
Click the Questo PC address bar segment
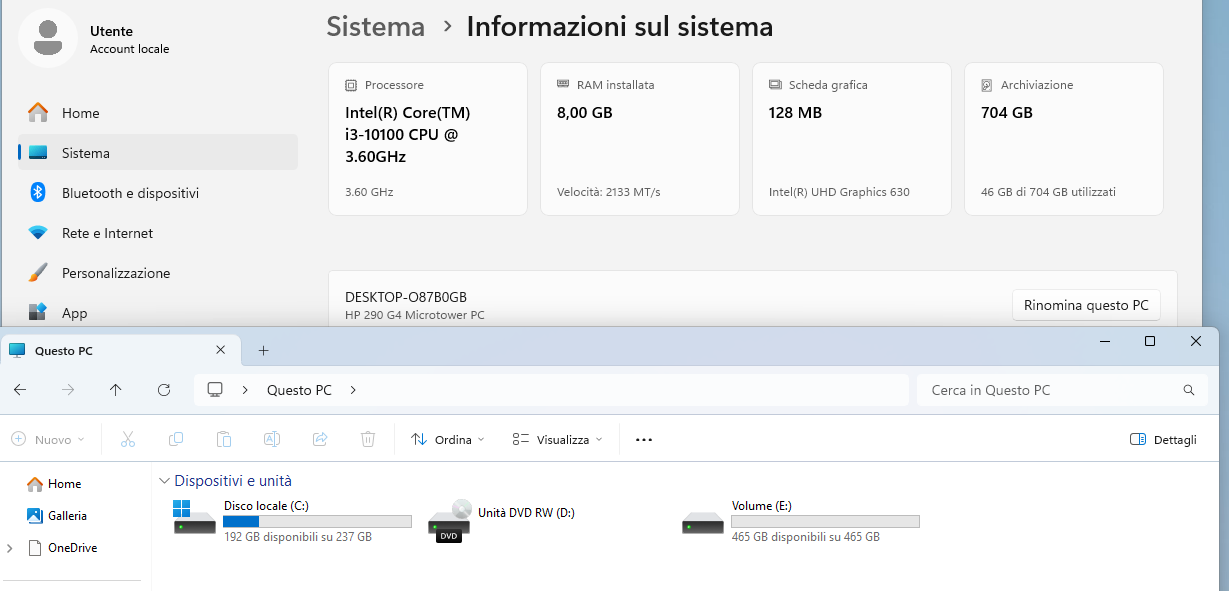(299, 390)
